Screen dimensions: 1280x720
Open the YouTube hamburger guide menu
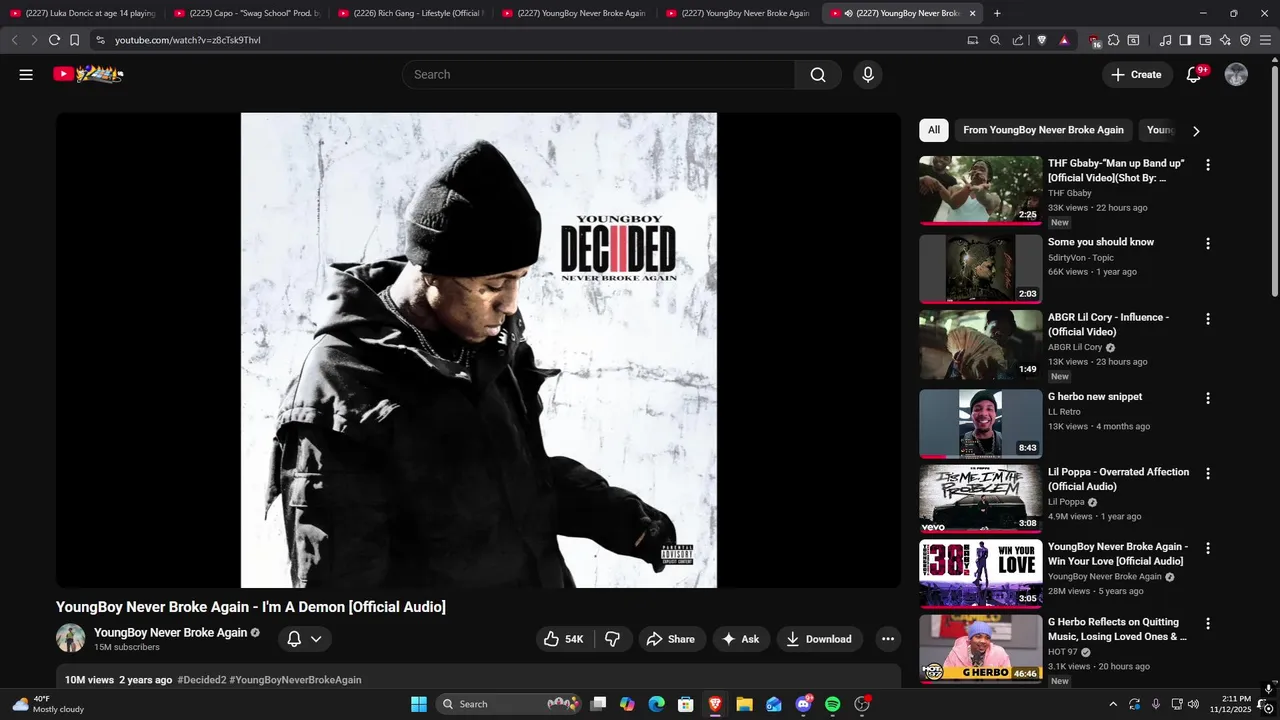pyautogui.click(x=26, y=75)
